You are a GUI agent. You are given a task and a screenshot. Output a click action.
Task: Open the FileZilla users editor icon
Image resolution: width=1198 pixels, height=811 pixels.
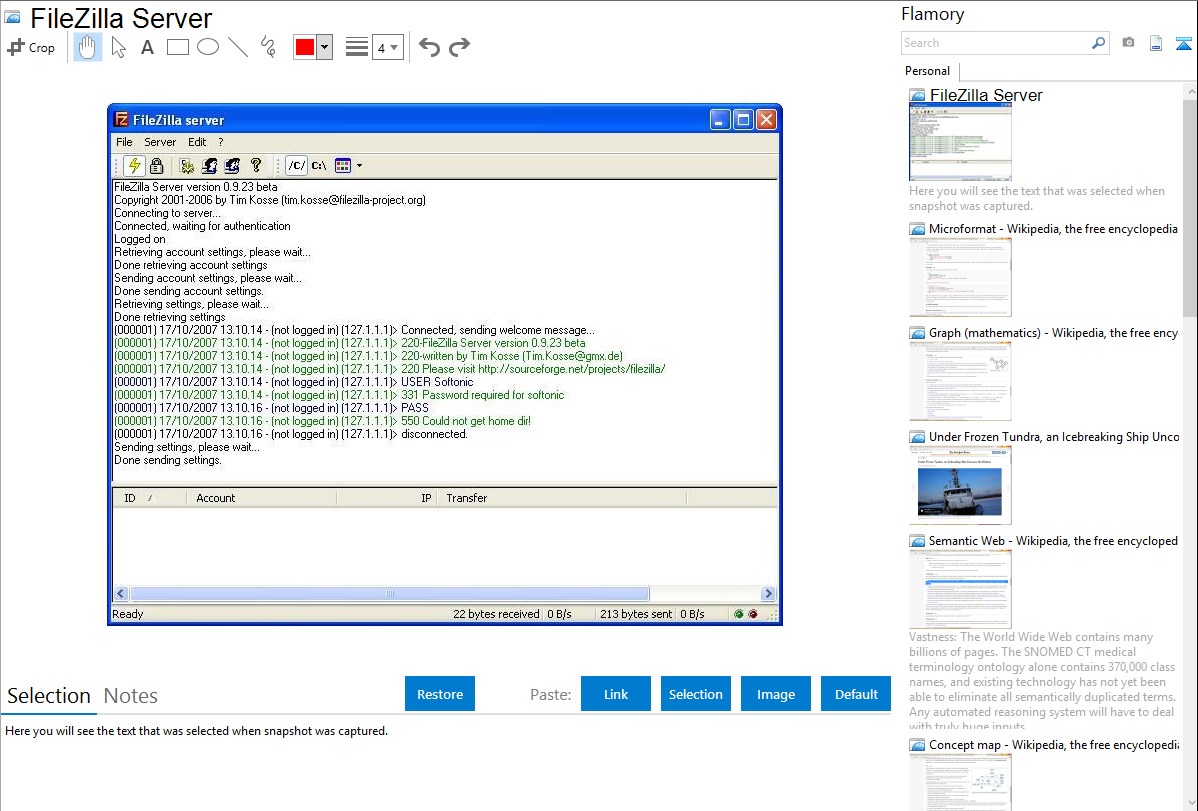coord(209,165)
